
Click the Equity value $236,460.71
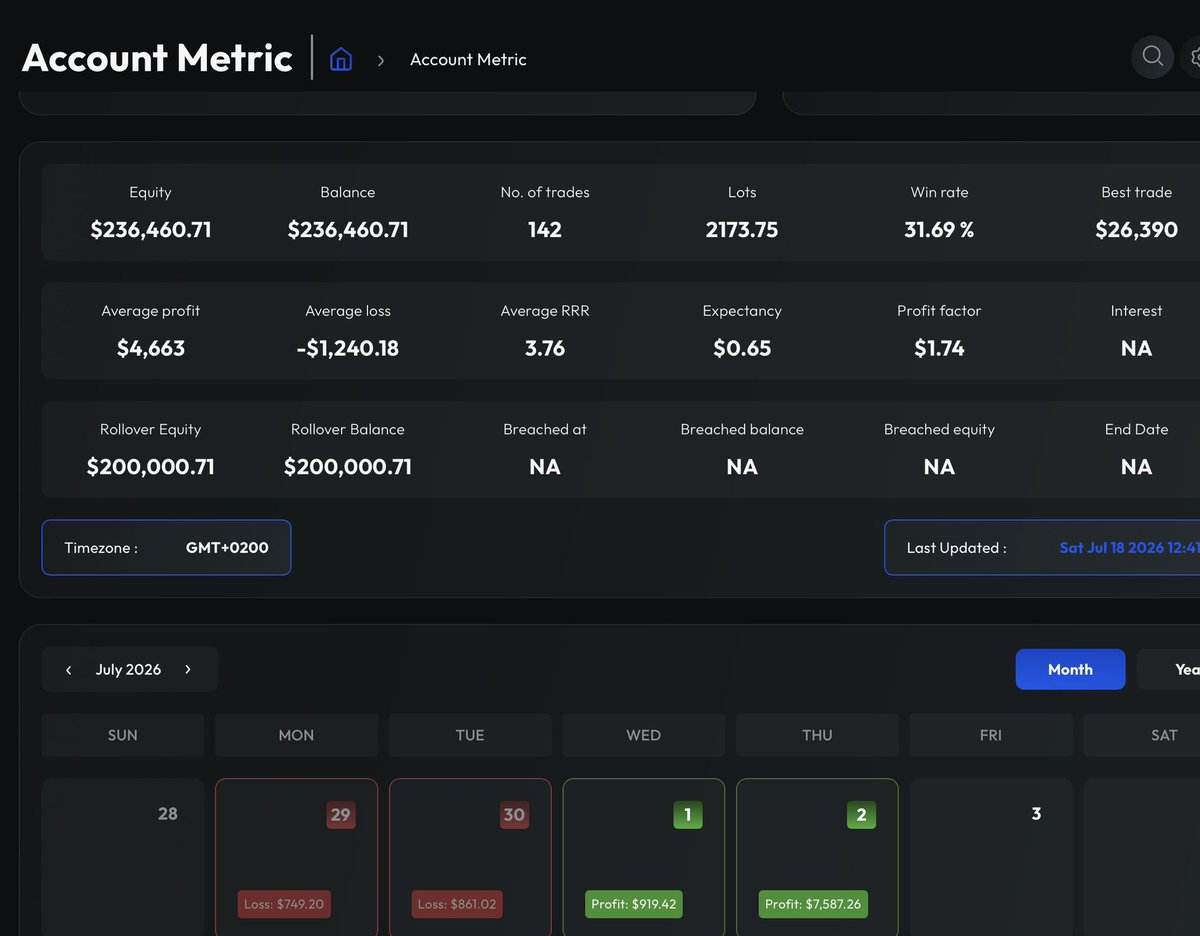point(151,230)
